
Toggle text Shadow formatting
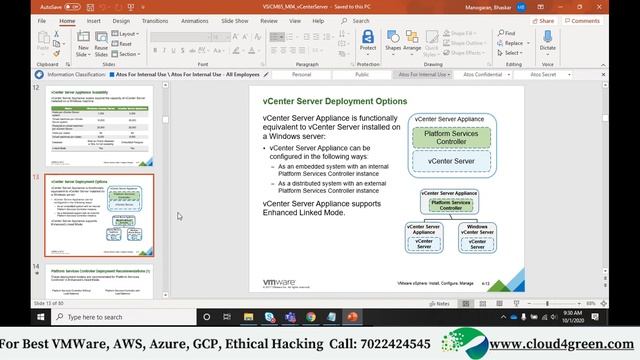coord(182,51)
